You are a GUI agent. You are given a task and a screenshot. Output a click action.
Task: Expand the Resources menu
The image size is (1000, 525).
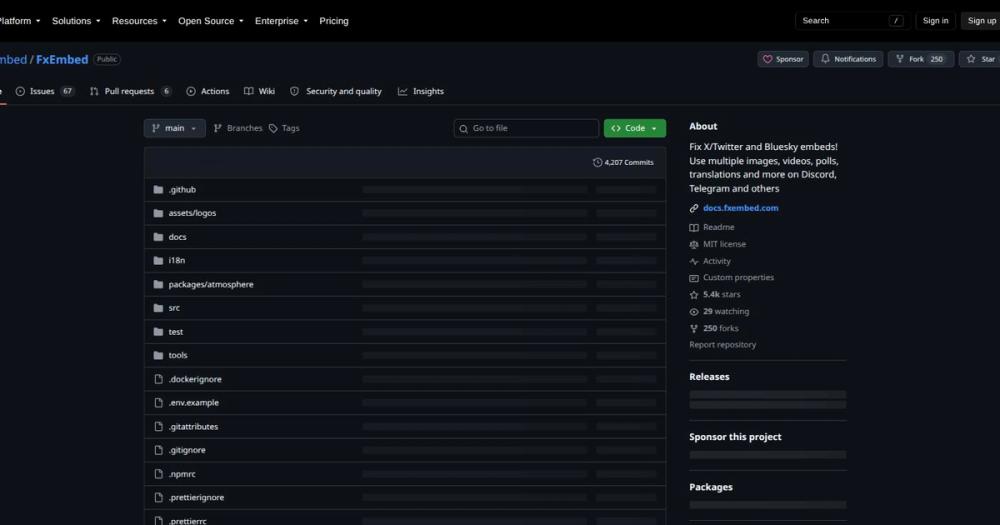[x=139, y=21]
